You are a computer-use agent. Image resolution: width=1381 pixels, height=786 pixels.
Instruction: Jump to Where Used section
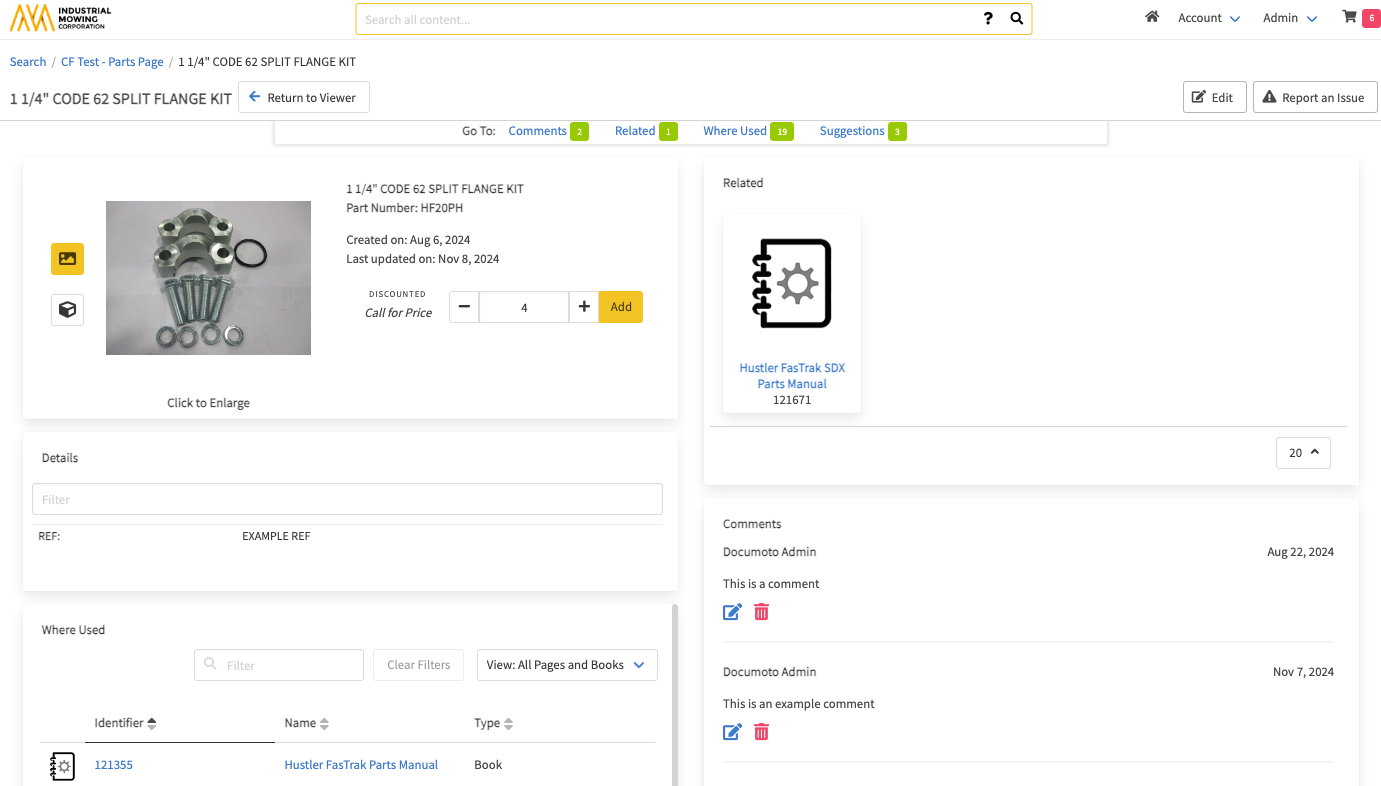tap(735, 131)
